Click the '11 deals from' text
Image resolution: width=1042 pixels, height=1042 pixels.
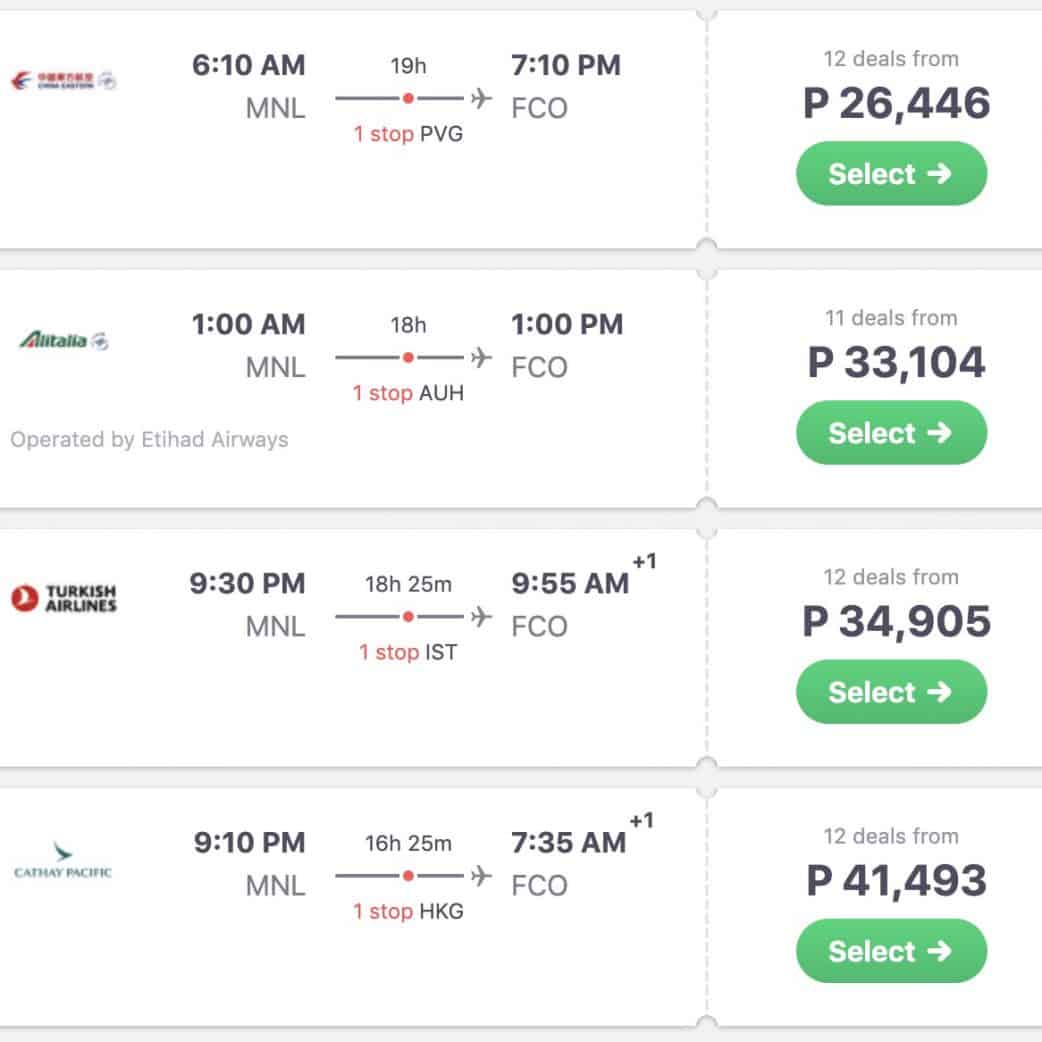pyautogui.click(x=890, y=318)
